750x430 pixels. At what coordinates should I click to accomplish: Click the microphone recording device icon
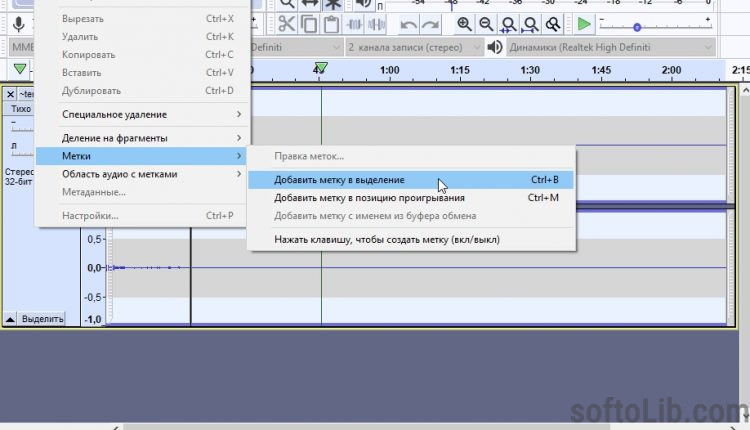point(19,24)
